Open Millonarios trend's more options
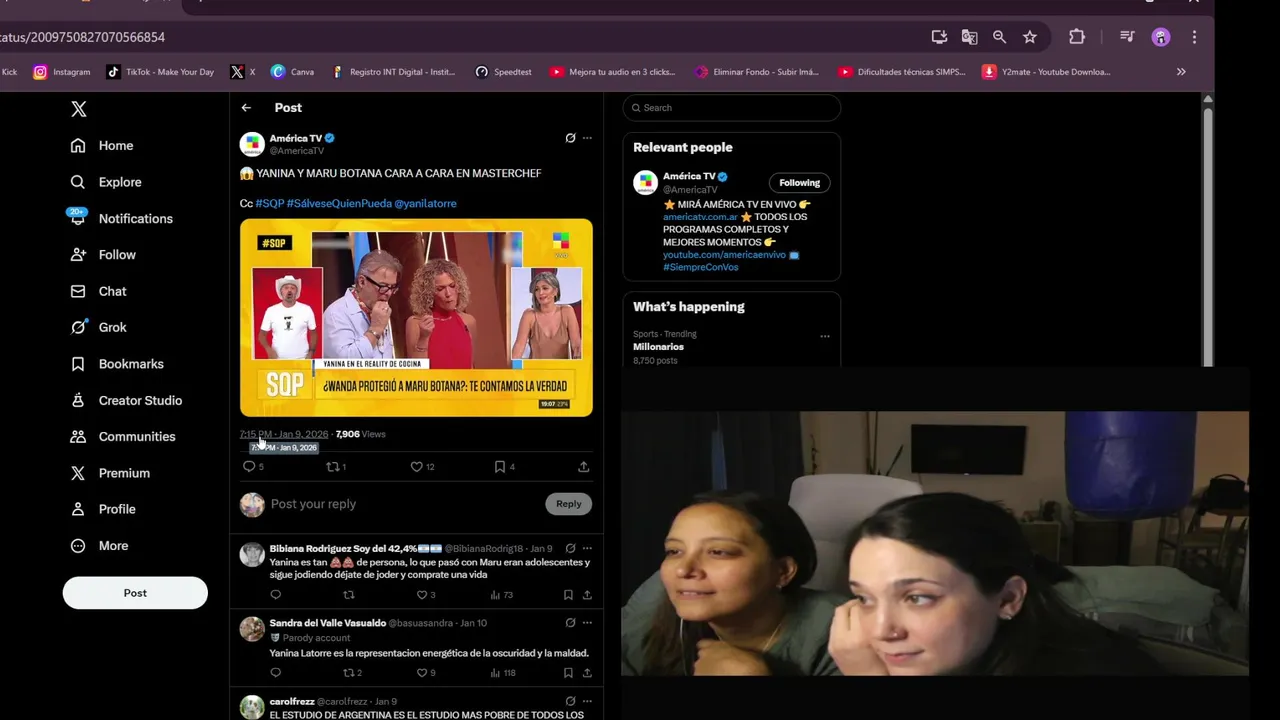Viewport: 1280px width, 720px height. [825, 336]
